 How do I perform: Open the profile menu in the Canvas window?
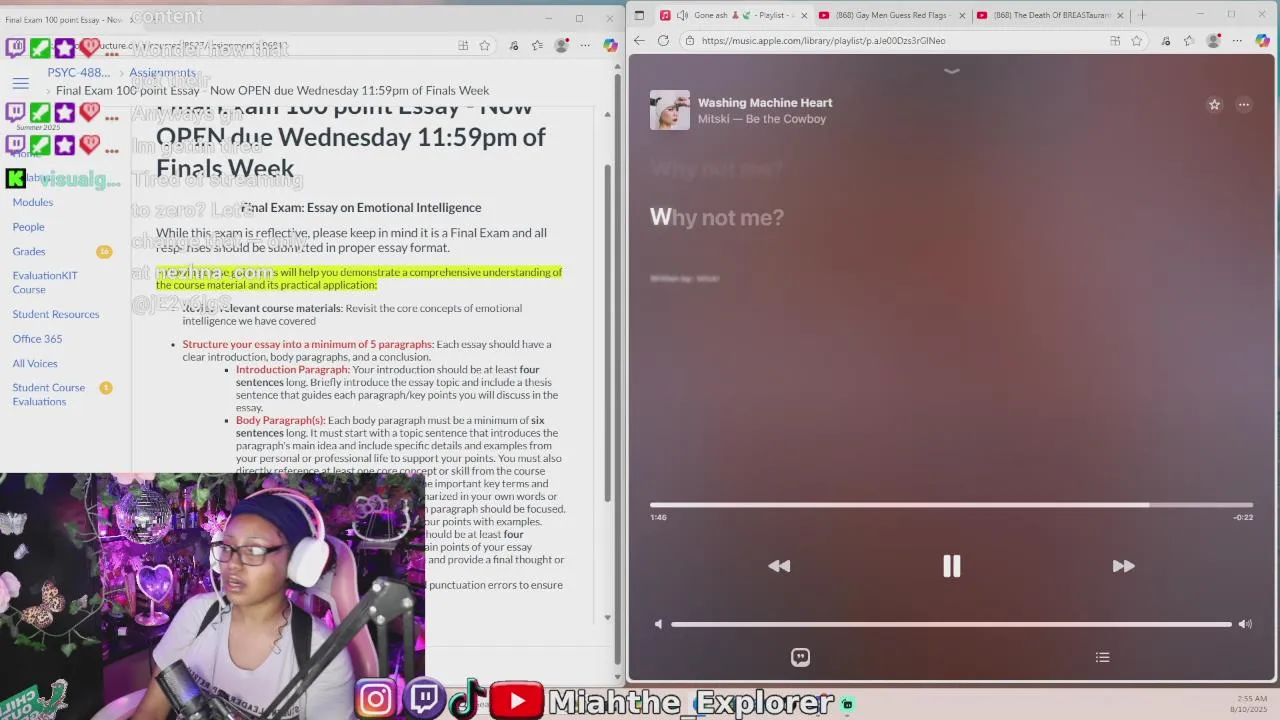click(561, 46)
